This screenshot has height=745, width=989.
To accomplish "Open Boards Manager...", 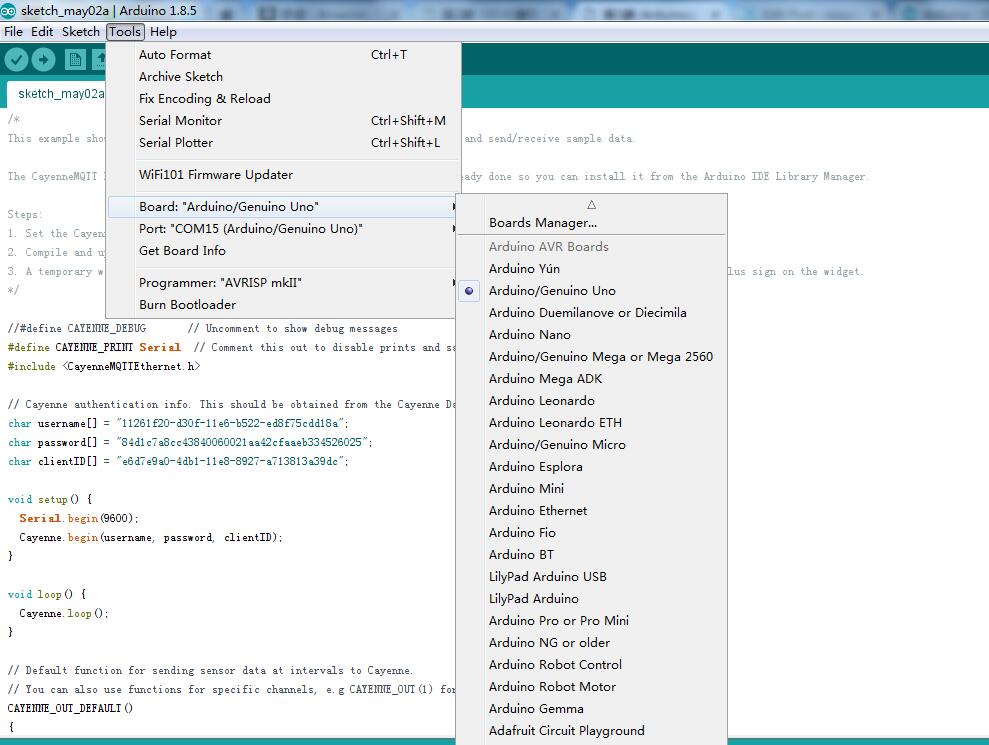I will [x=592, y=223].
